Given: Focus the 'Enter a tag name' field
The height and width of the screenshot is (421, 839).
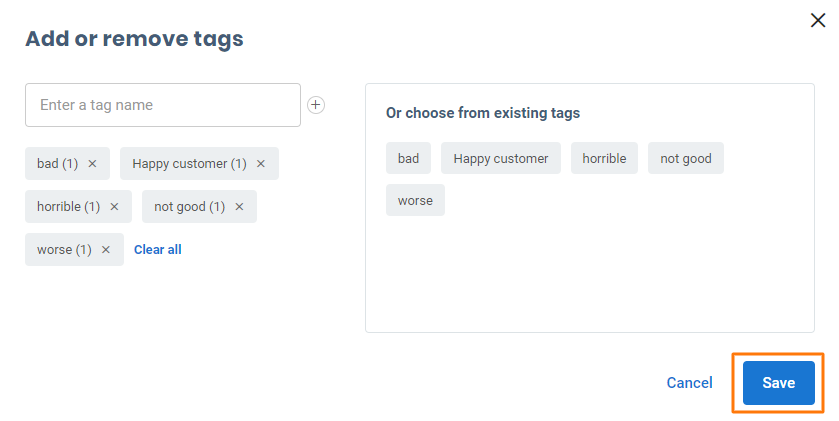Looking at the screenshot, I should pyautogui.click(x=162, y=105).
